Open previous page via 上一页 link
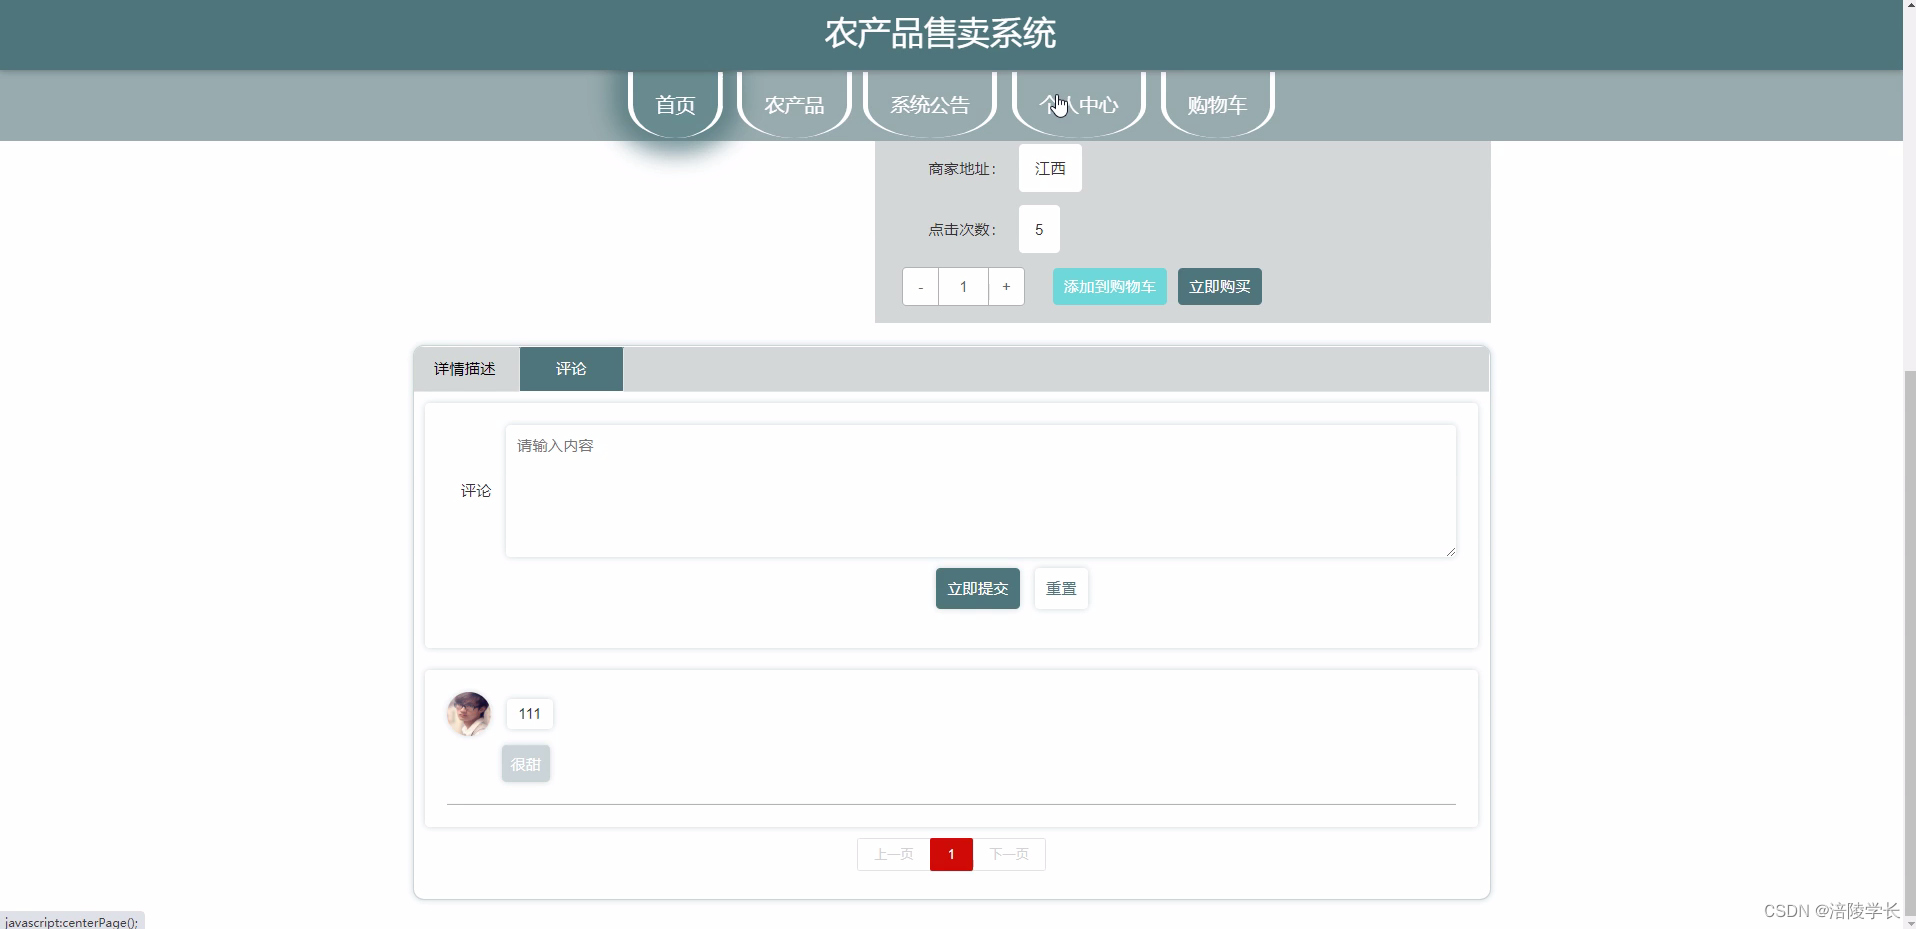 (x=891, y=854)
